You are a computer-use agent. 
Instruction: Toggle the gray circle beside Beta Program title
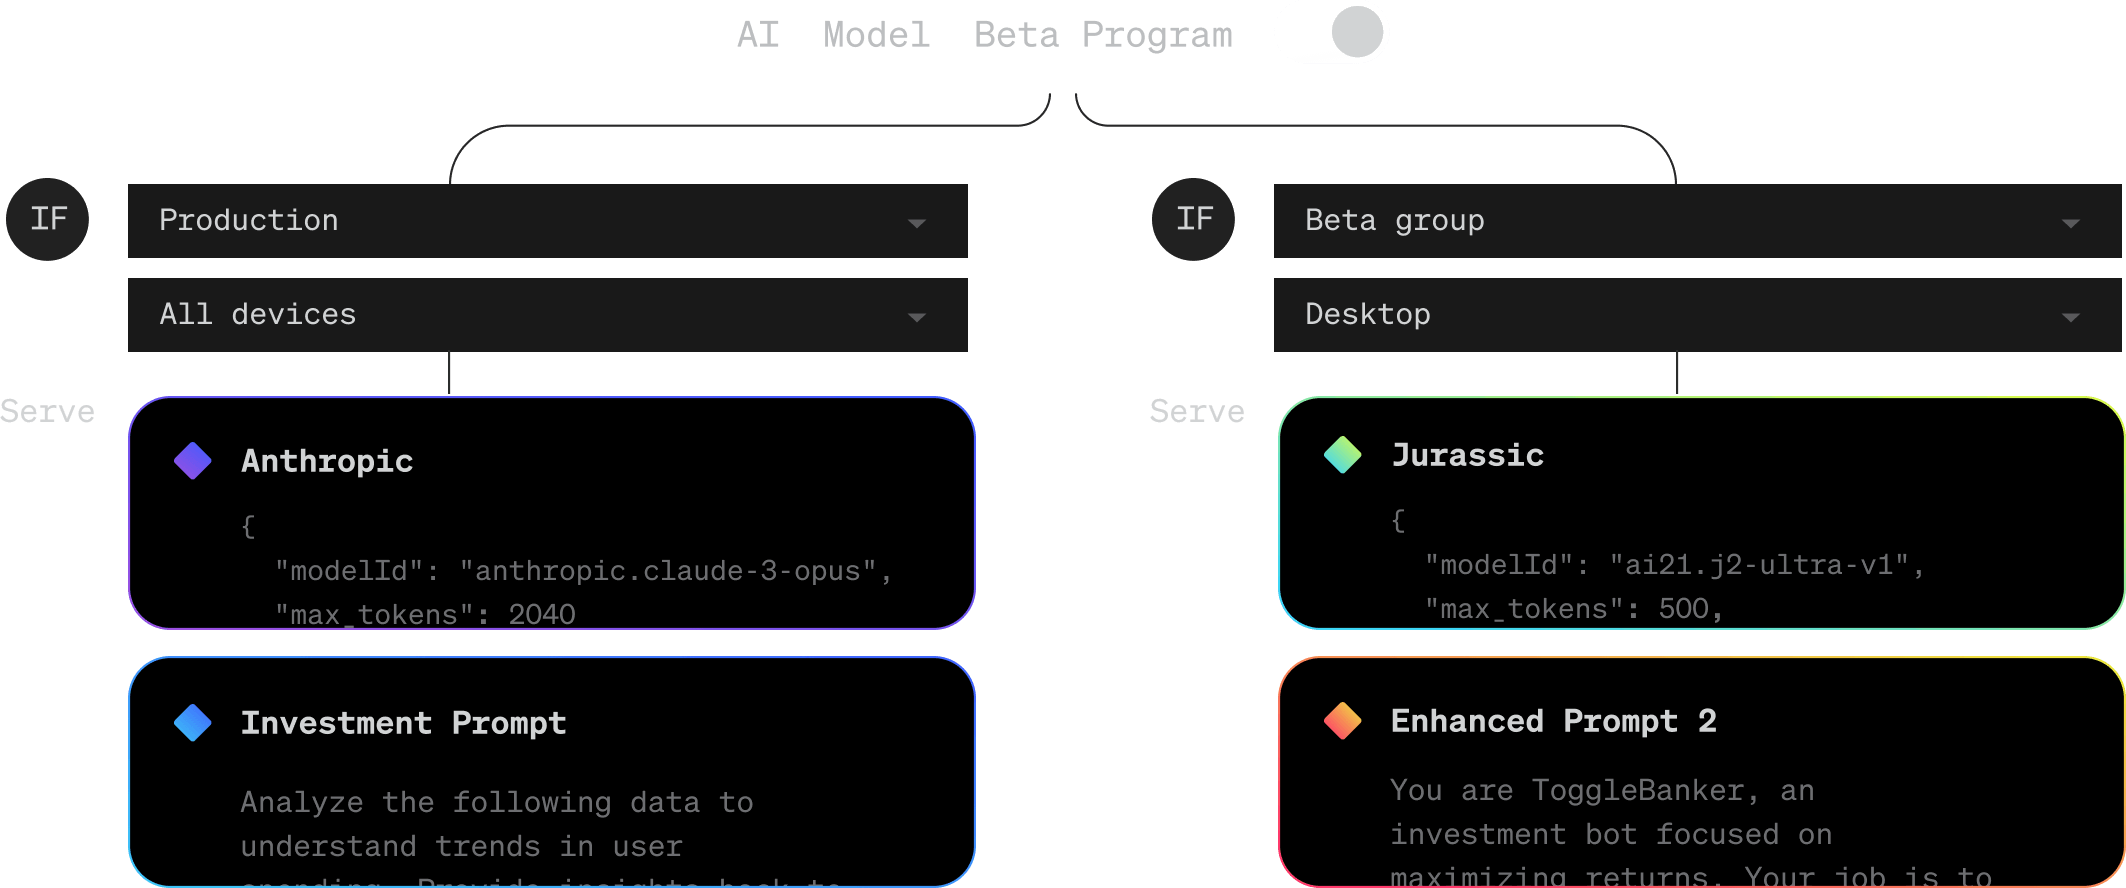(1357, 32)
